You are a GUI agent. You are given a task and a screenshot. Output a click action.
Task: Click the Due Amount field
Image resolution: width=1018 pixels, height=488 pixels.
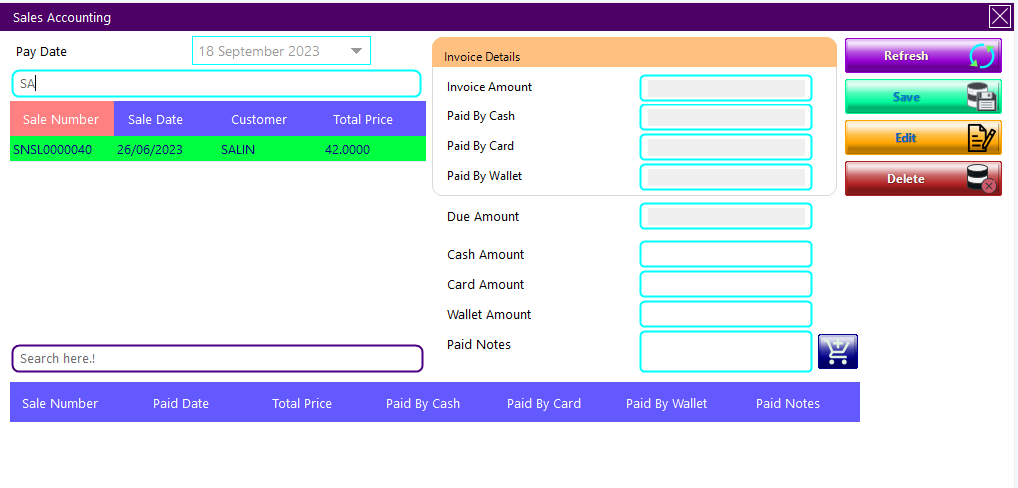[725, 216]
